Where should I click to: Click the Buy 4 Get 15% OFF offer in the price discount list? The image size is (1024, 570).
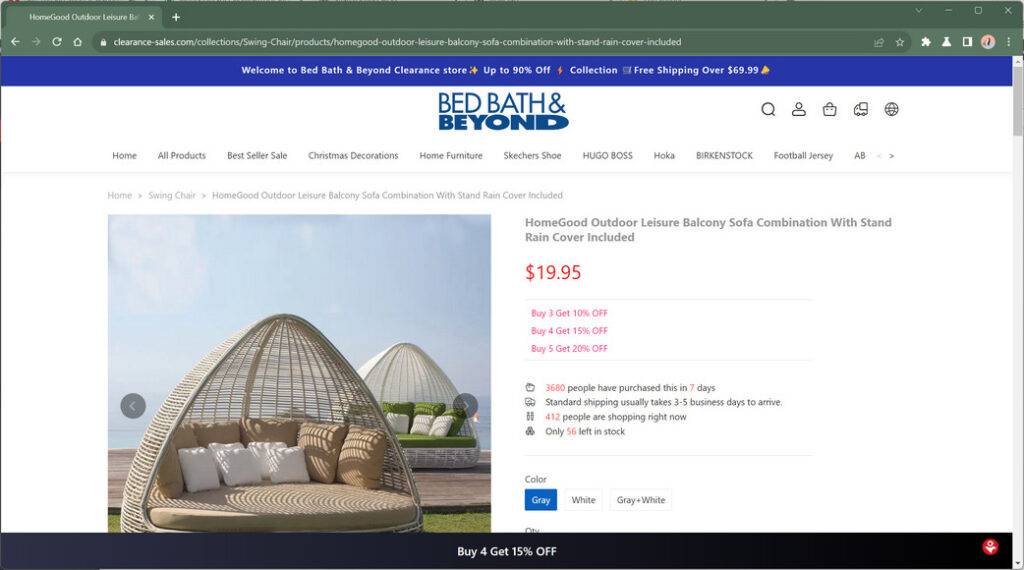tap(569, 331)
